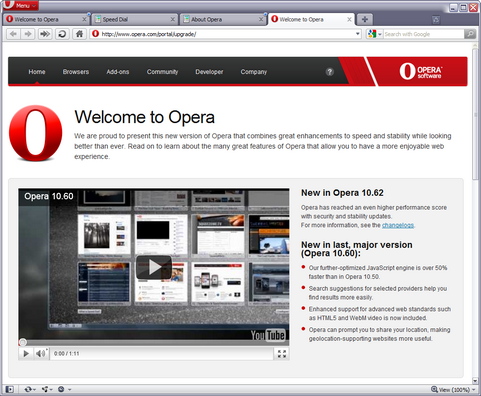Open the Opera Link sync menu

[x=29, y=389]
